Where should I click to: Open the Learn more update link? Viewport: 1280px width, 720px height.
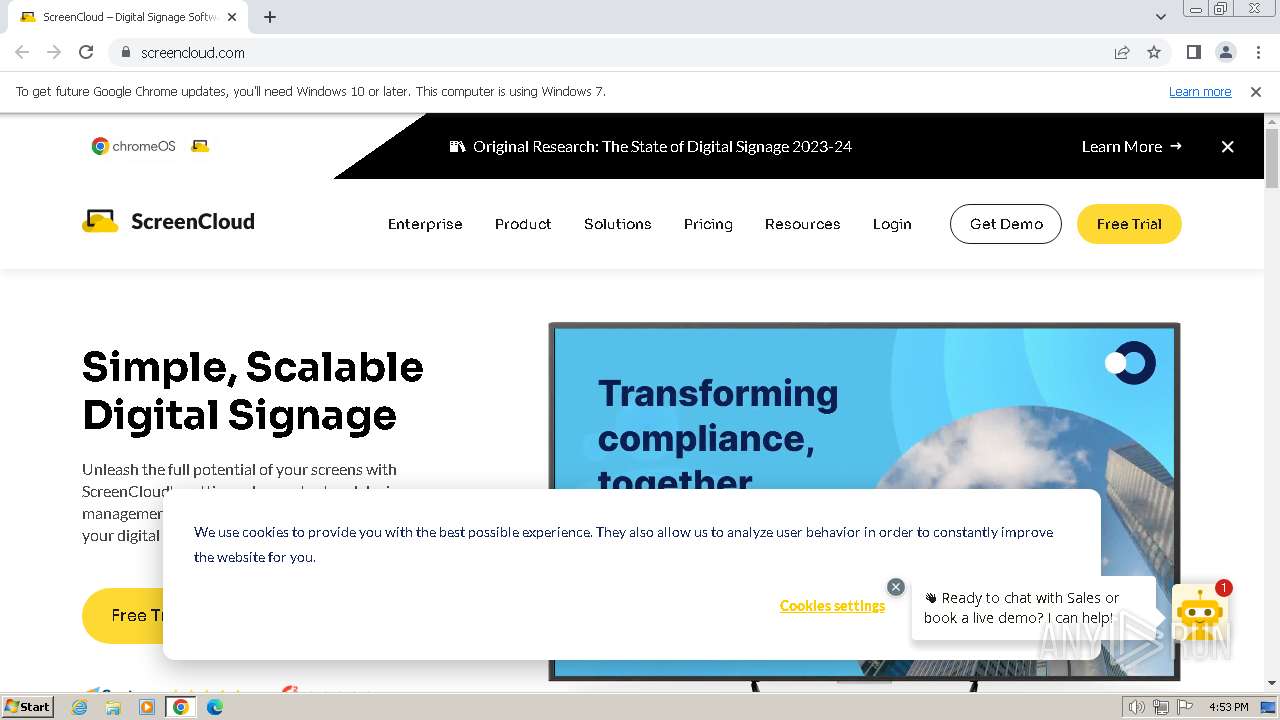click(x=1200, y=92)
